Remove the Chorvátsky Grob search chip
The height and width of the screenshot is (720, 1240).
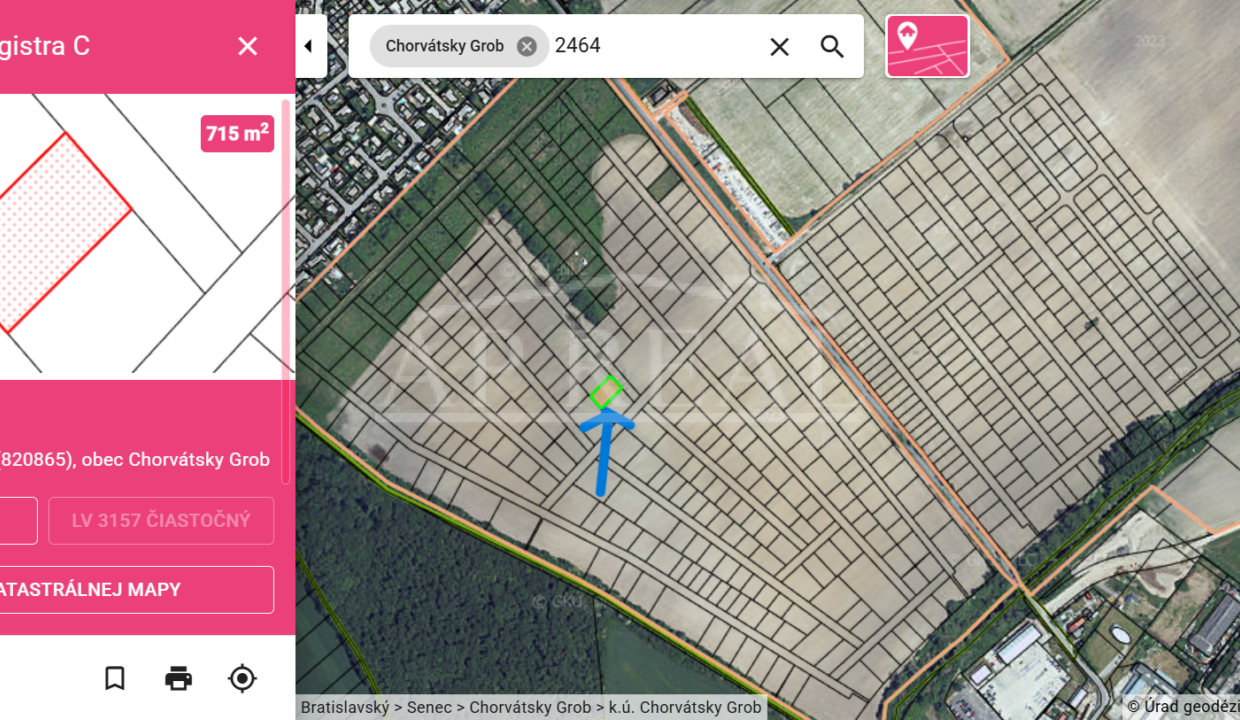[527, 46]
